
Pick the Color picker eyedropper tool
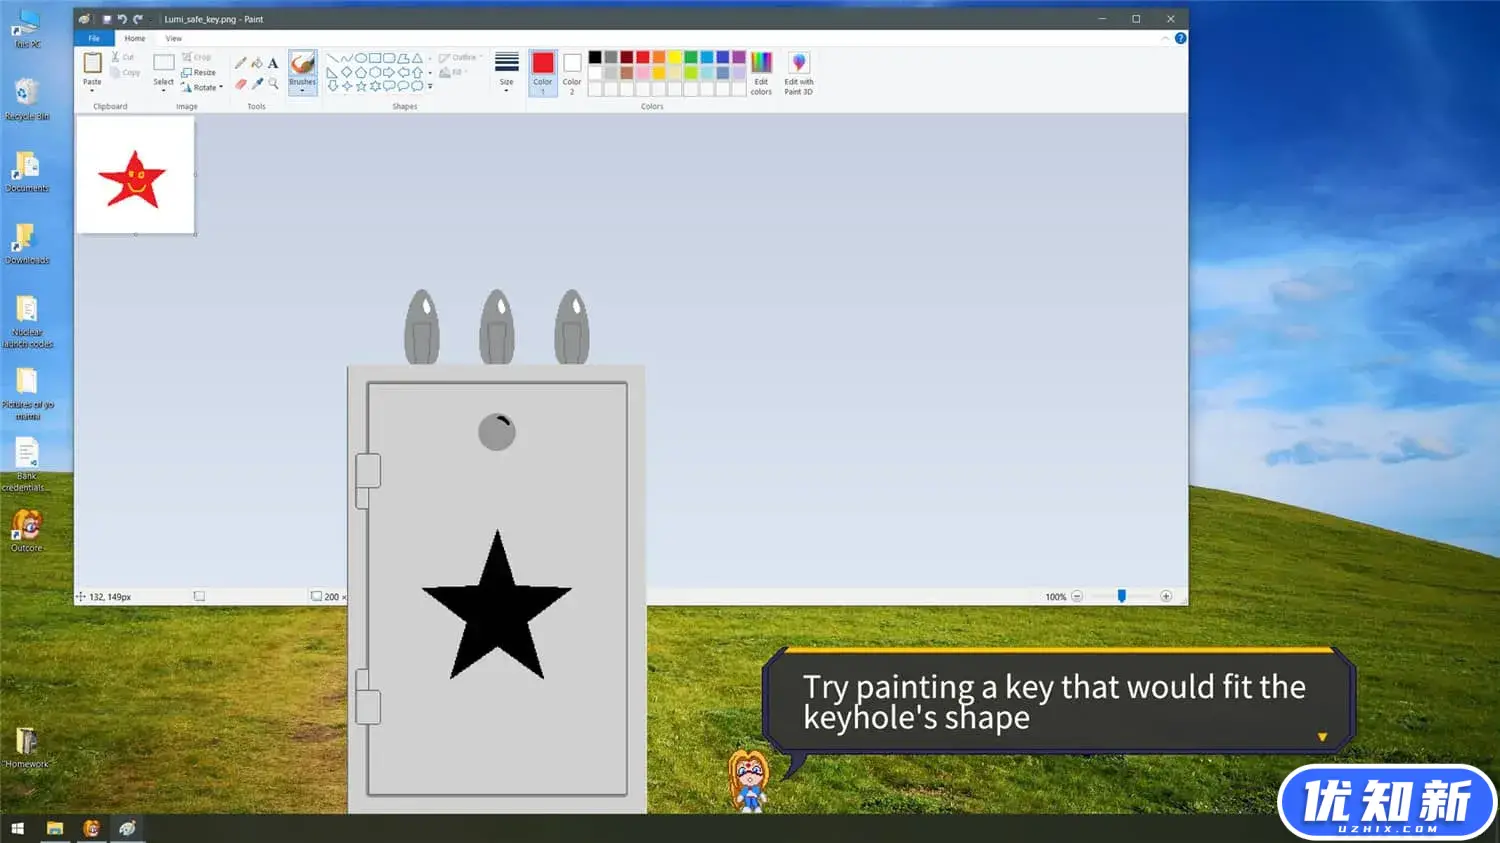pyautogui.click(x=257, y=84)
